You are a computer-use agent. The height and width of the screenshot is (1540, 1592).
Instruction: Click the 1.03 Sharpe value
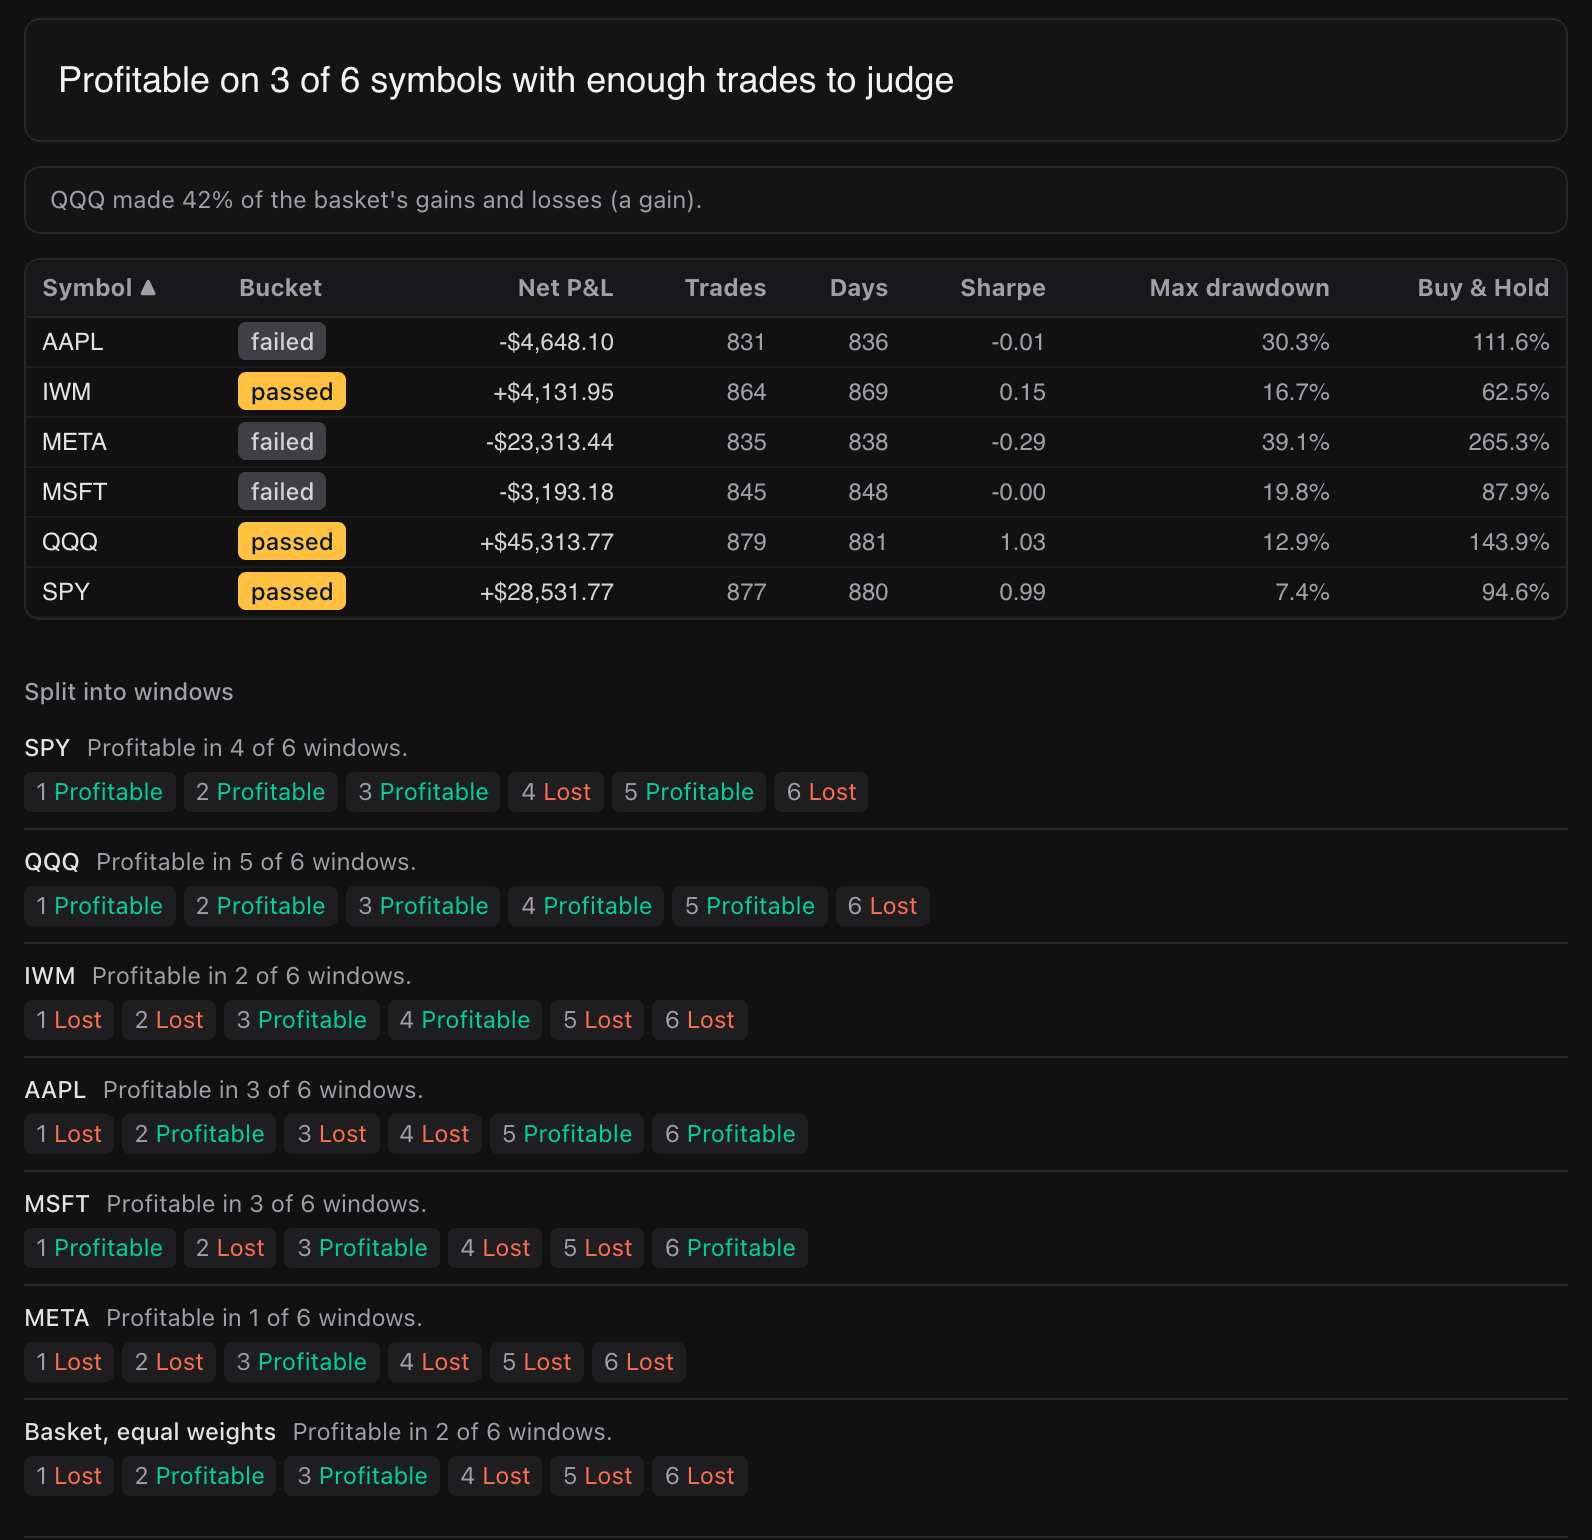pos(1022,542)
